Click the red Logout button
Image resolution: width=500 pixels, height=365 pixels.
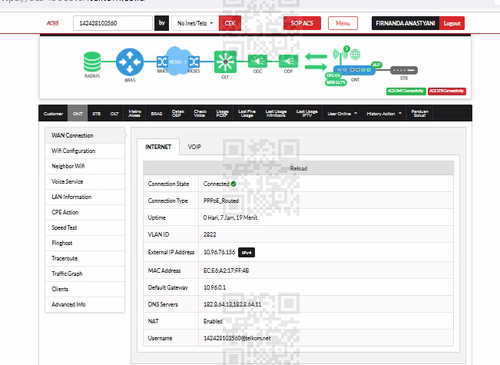point(452,23)
